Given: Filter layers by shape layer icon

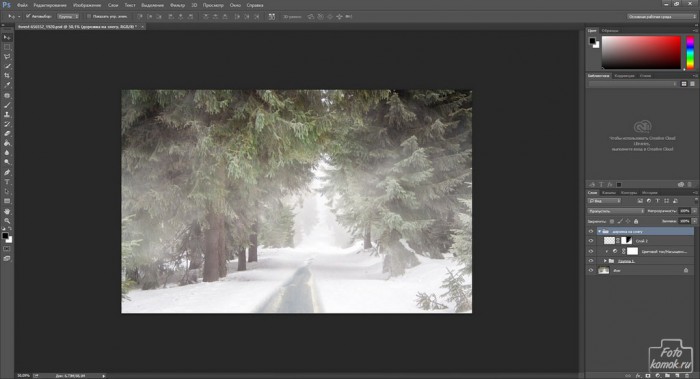Looking at the screenshot, I should tap(667, 201).
